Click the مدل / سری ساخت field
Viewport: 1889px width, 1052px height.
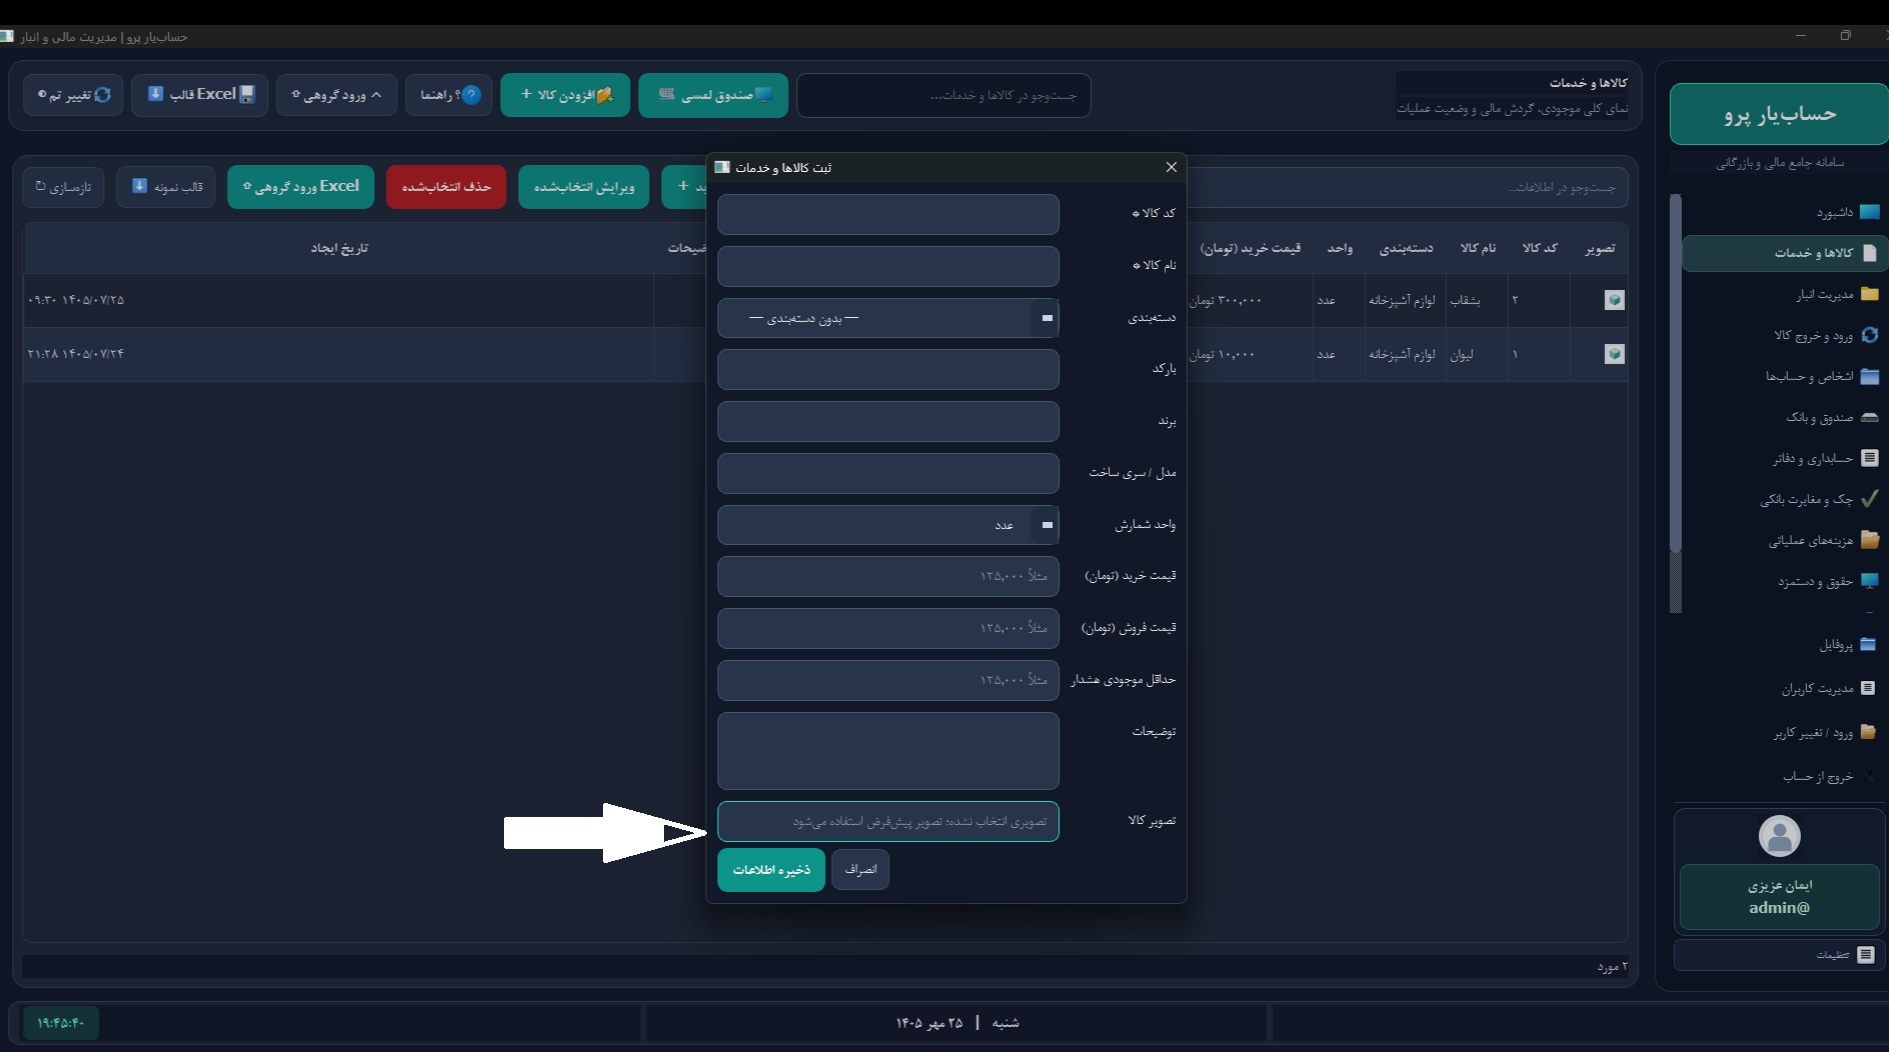pos(888,473)
